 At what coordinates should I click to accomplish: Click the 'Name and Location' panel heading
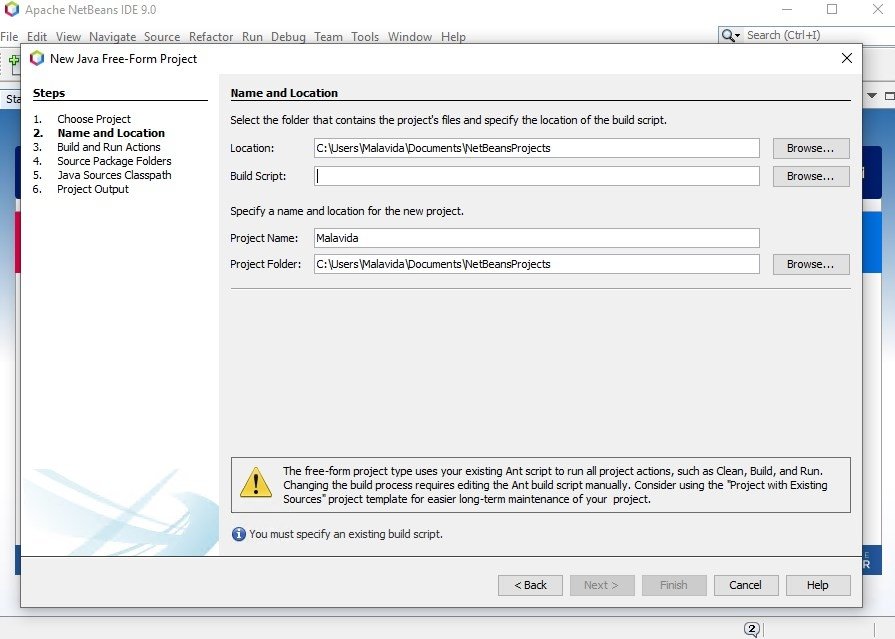pos(284,93)
